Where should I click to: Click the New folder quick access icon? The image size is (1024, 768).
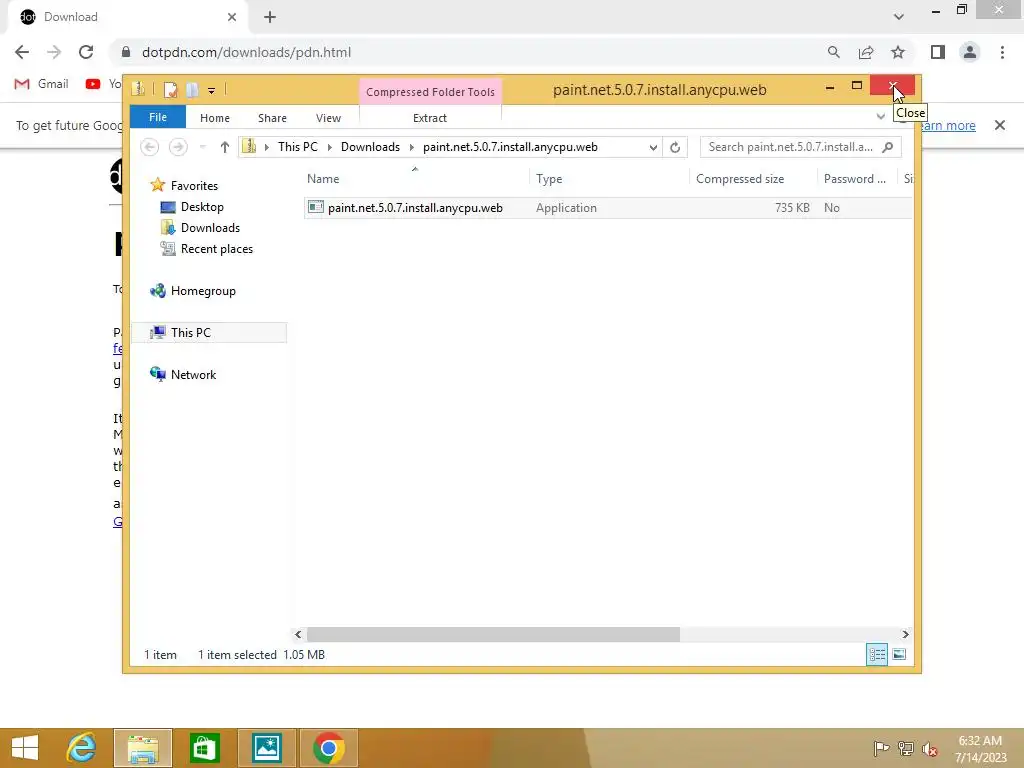click(192, 89)
